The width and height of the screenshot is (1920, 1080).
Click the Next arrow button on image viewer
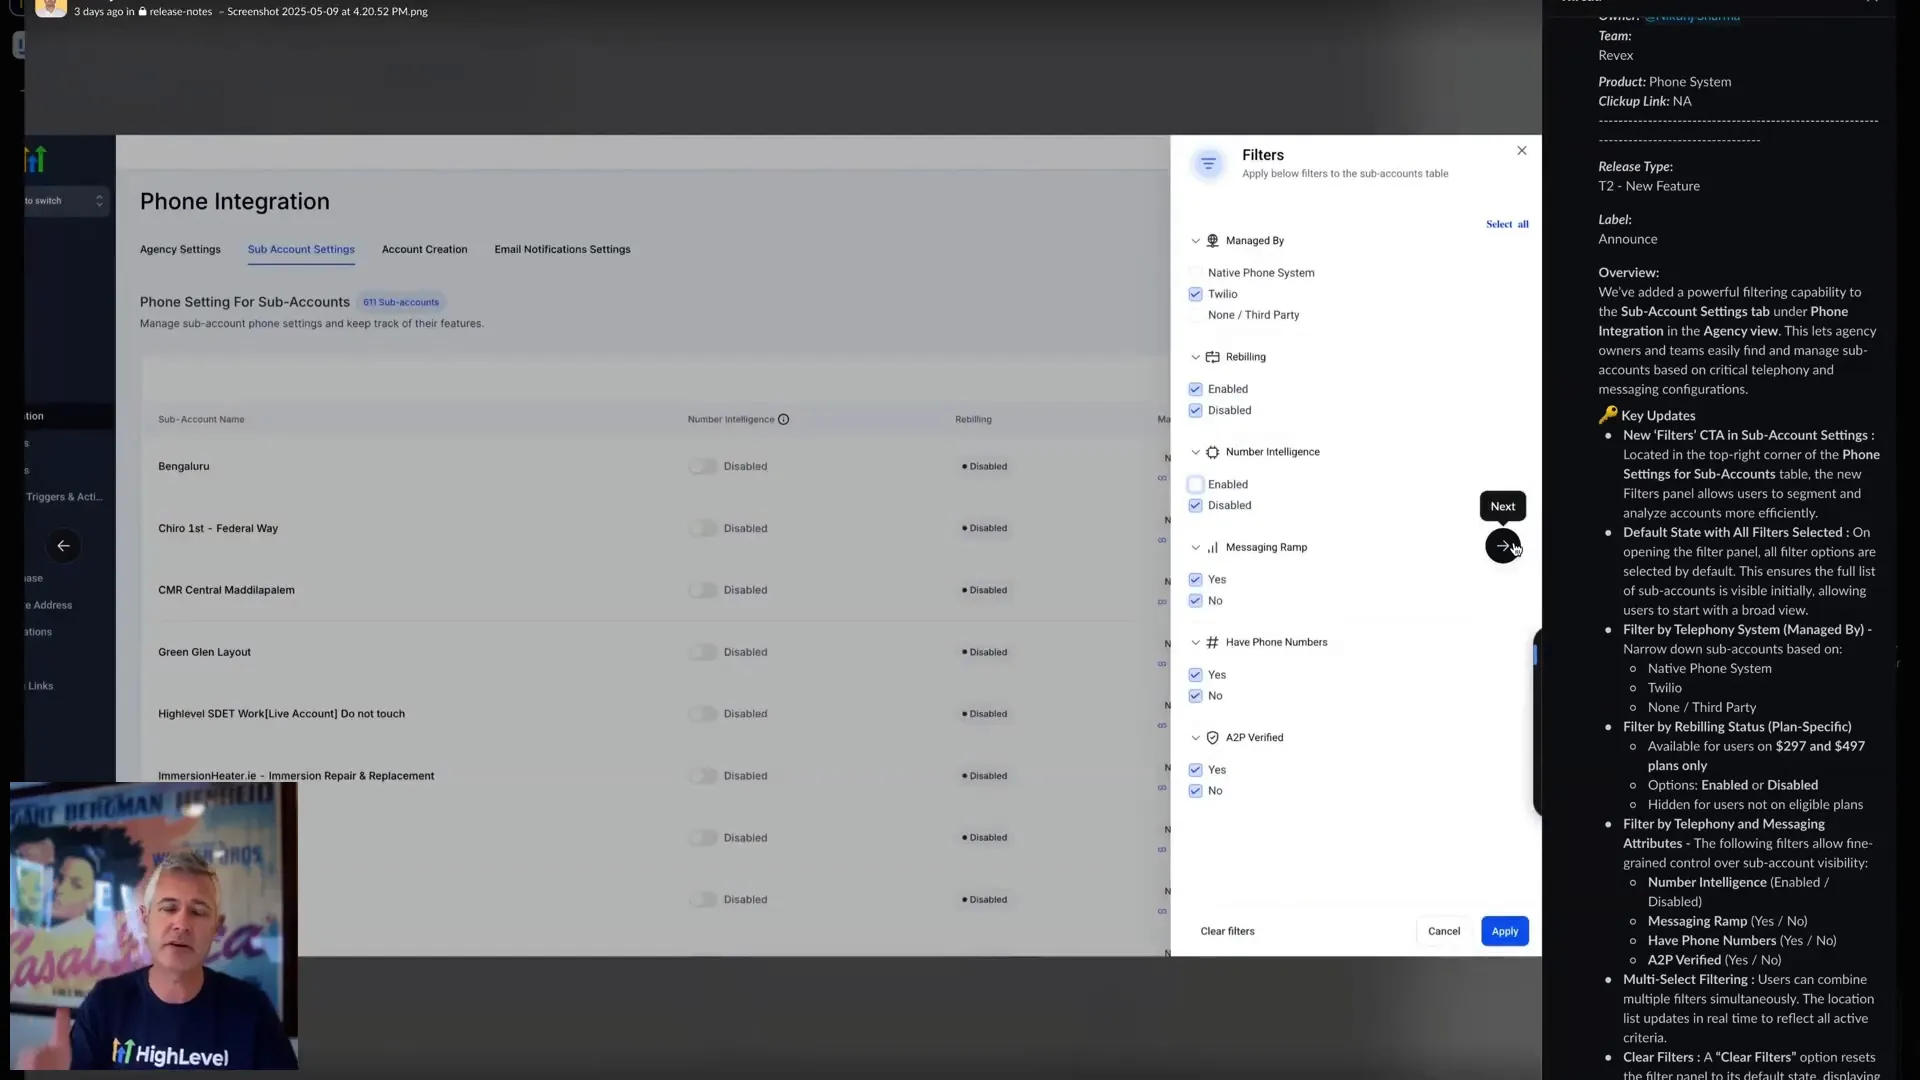1502,546
